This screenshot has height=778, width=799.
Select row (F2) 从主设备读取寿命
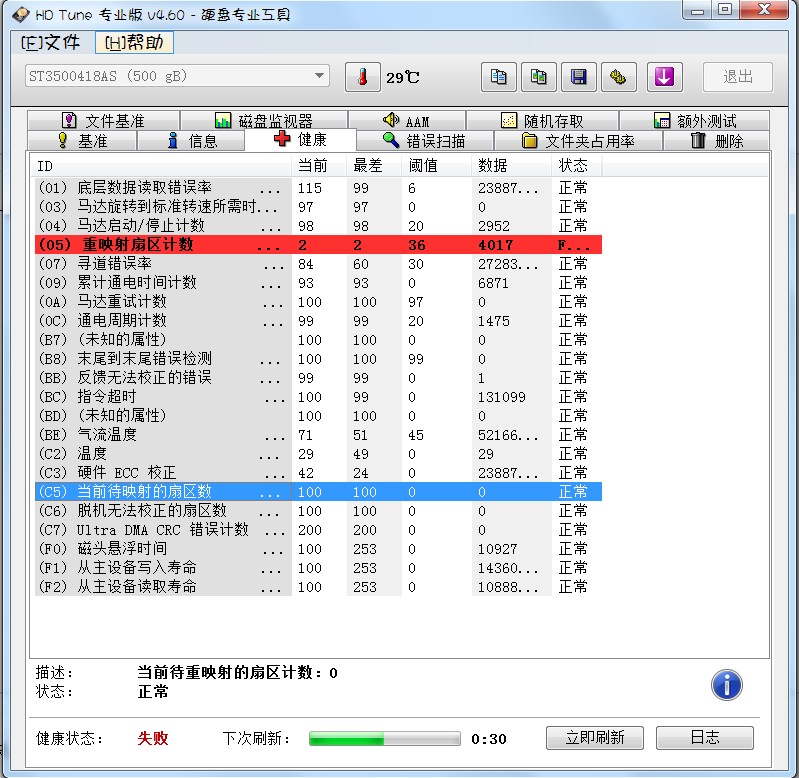[x=318, y=587]
